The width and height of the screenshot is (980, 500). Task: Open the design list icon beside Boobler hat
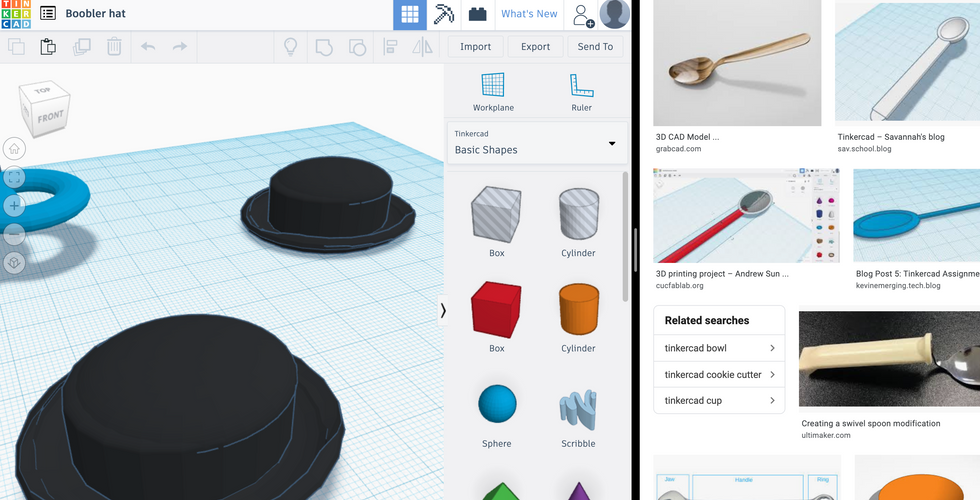[48, 13]
